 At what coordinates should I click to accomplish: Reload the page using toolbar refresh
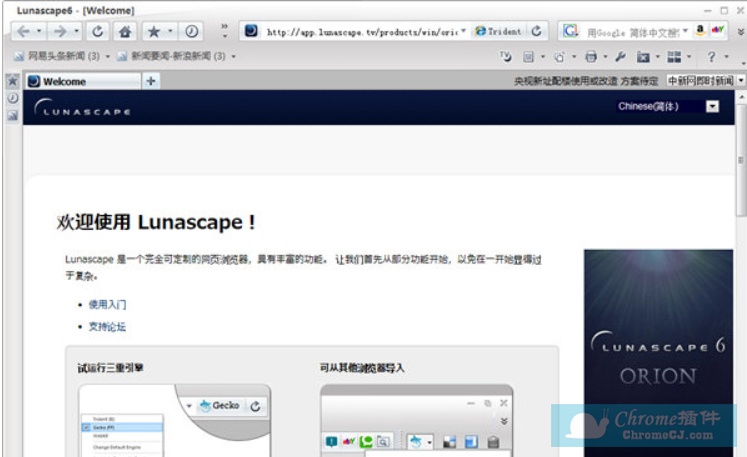tap(98, 31)
